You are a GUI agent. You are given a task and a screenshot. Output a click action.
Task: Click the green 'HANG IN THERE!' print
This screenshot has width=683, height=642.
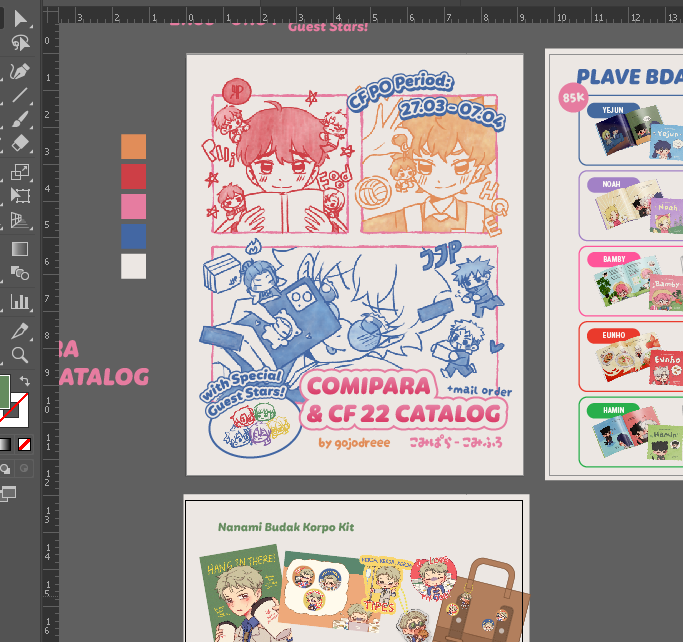click(242, 593)
